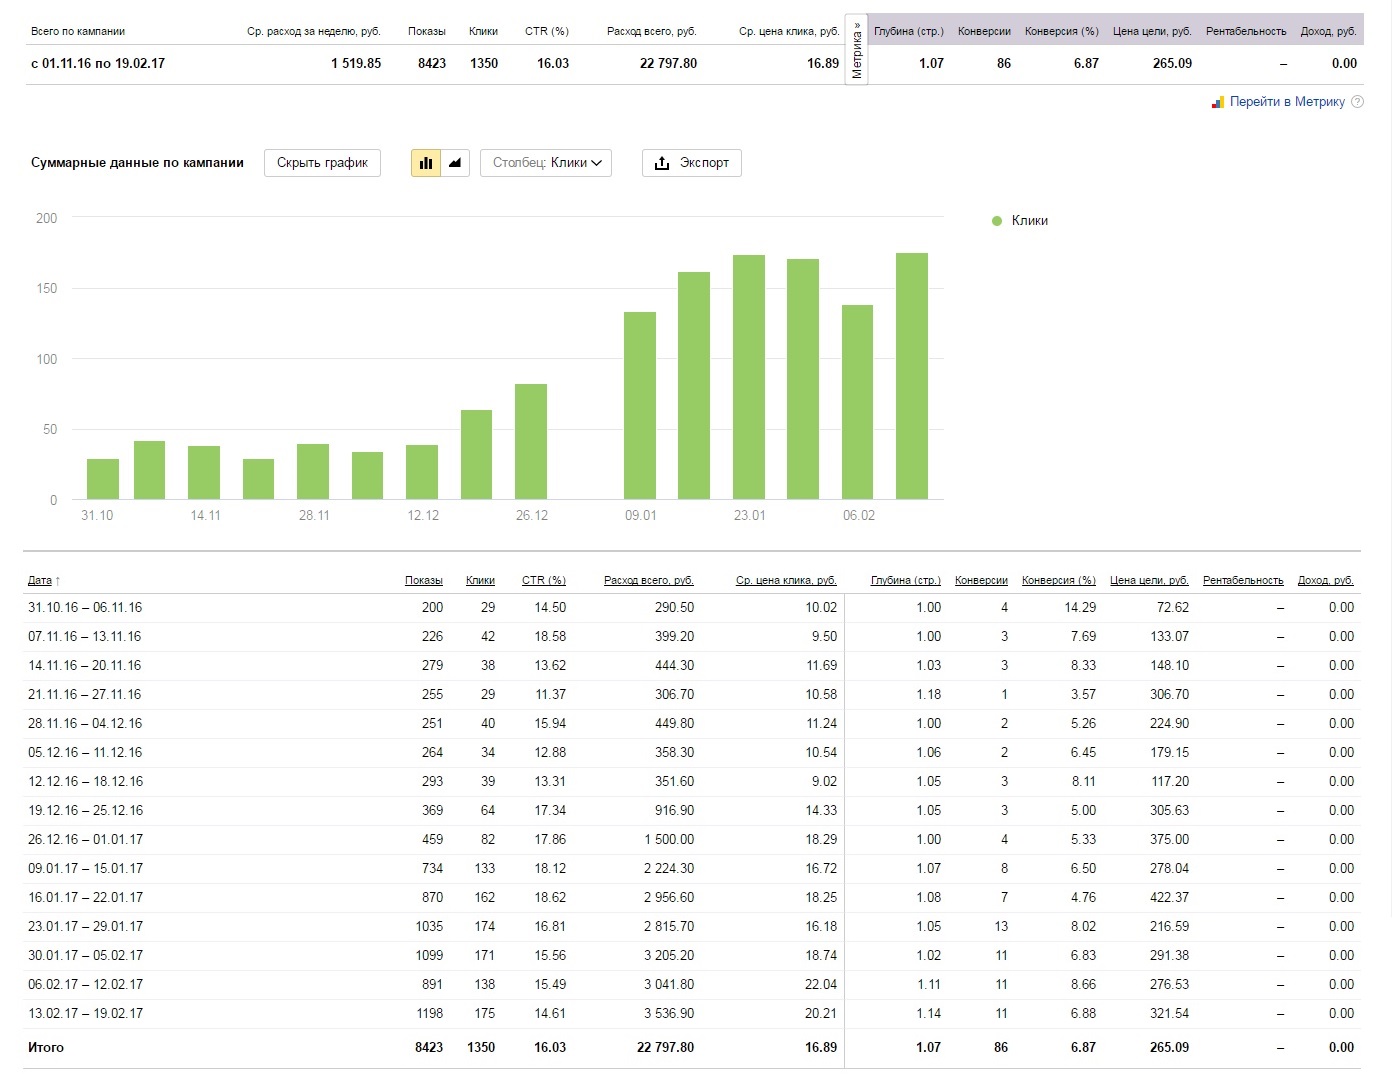Image resolution: width=1392 pixels, height=1088 pixels.
Task: Sort table by Клики column header
Action: pyautogui.click(x=480, y=580)
